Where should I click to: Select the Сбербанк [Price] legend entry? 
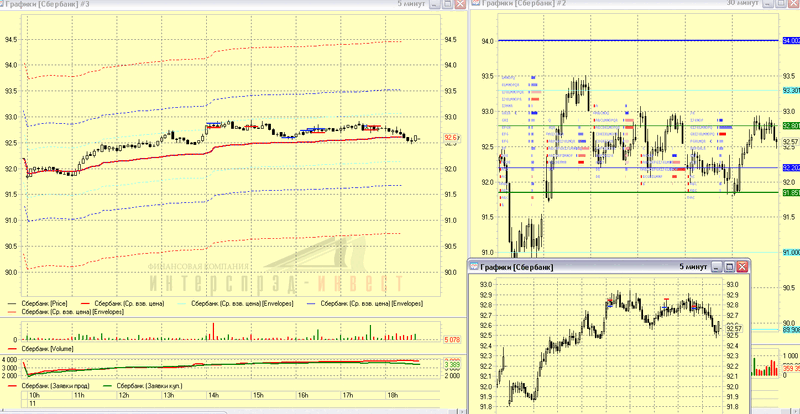[x=44, y=304]
